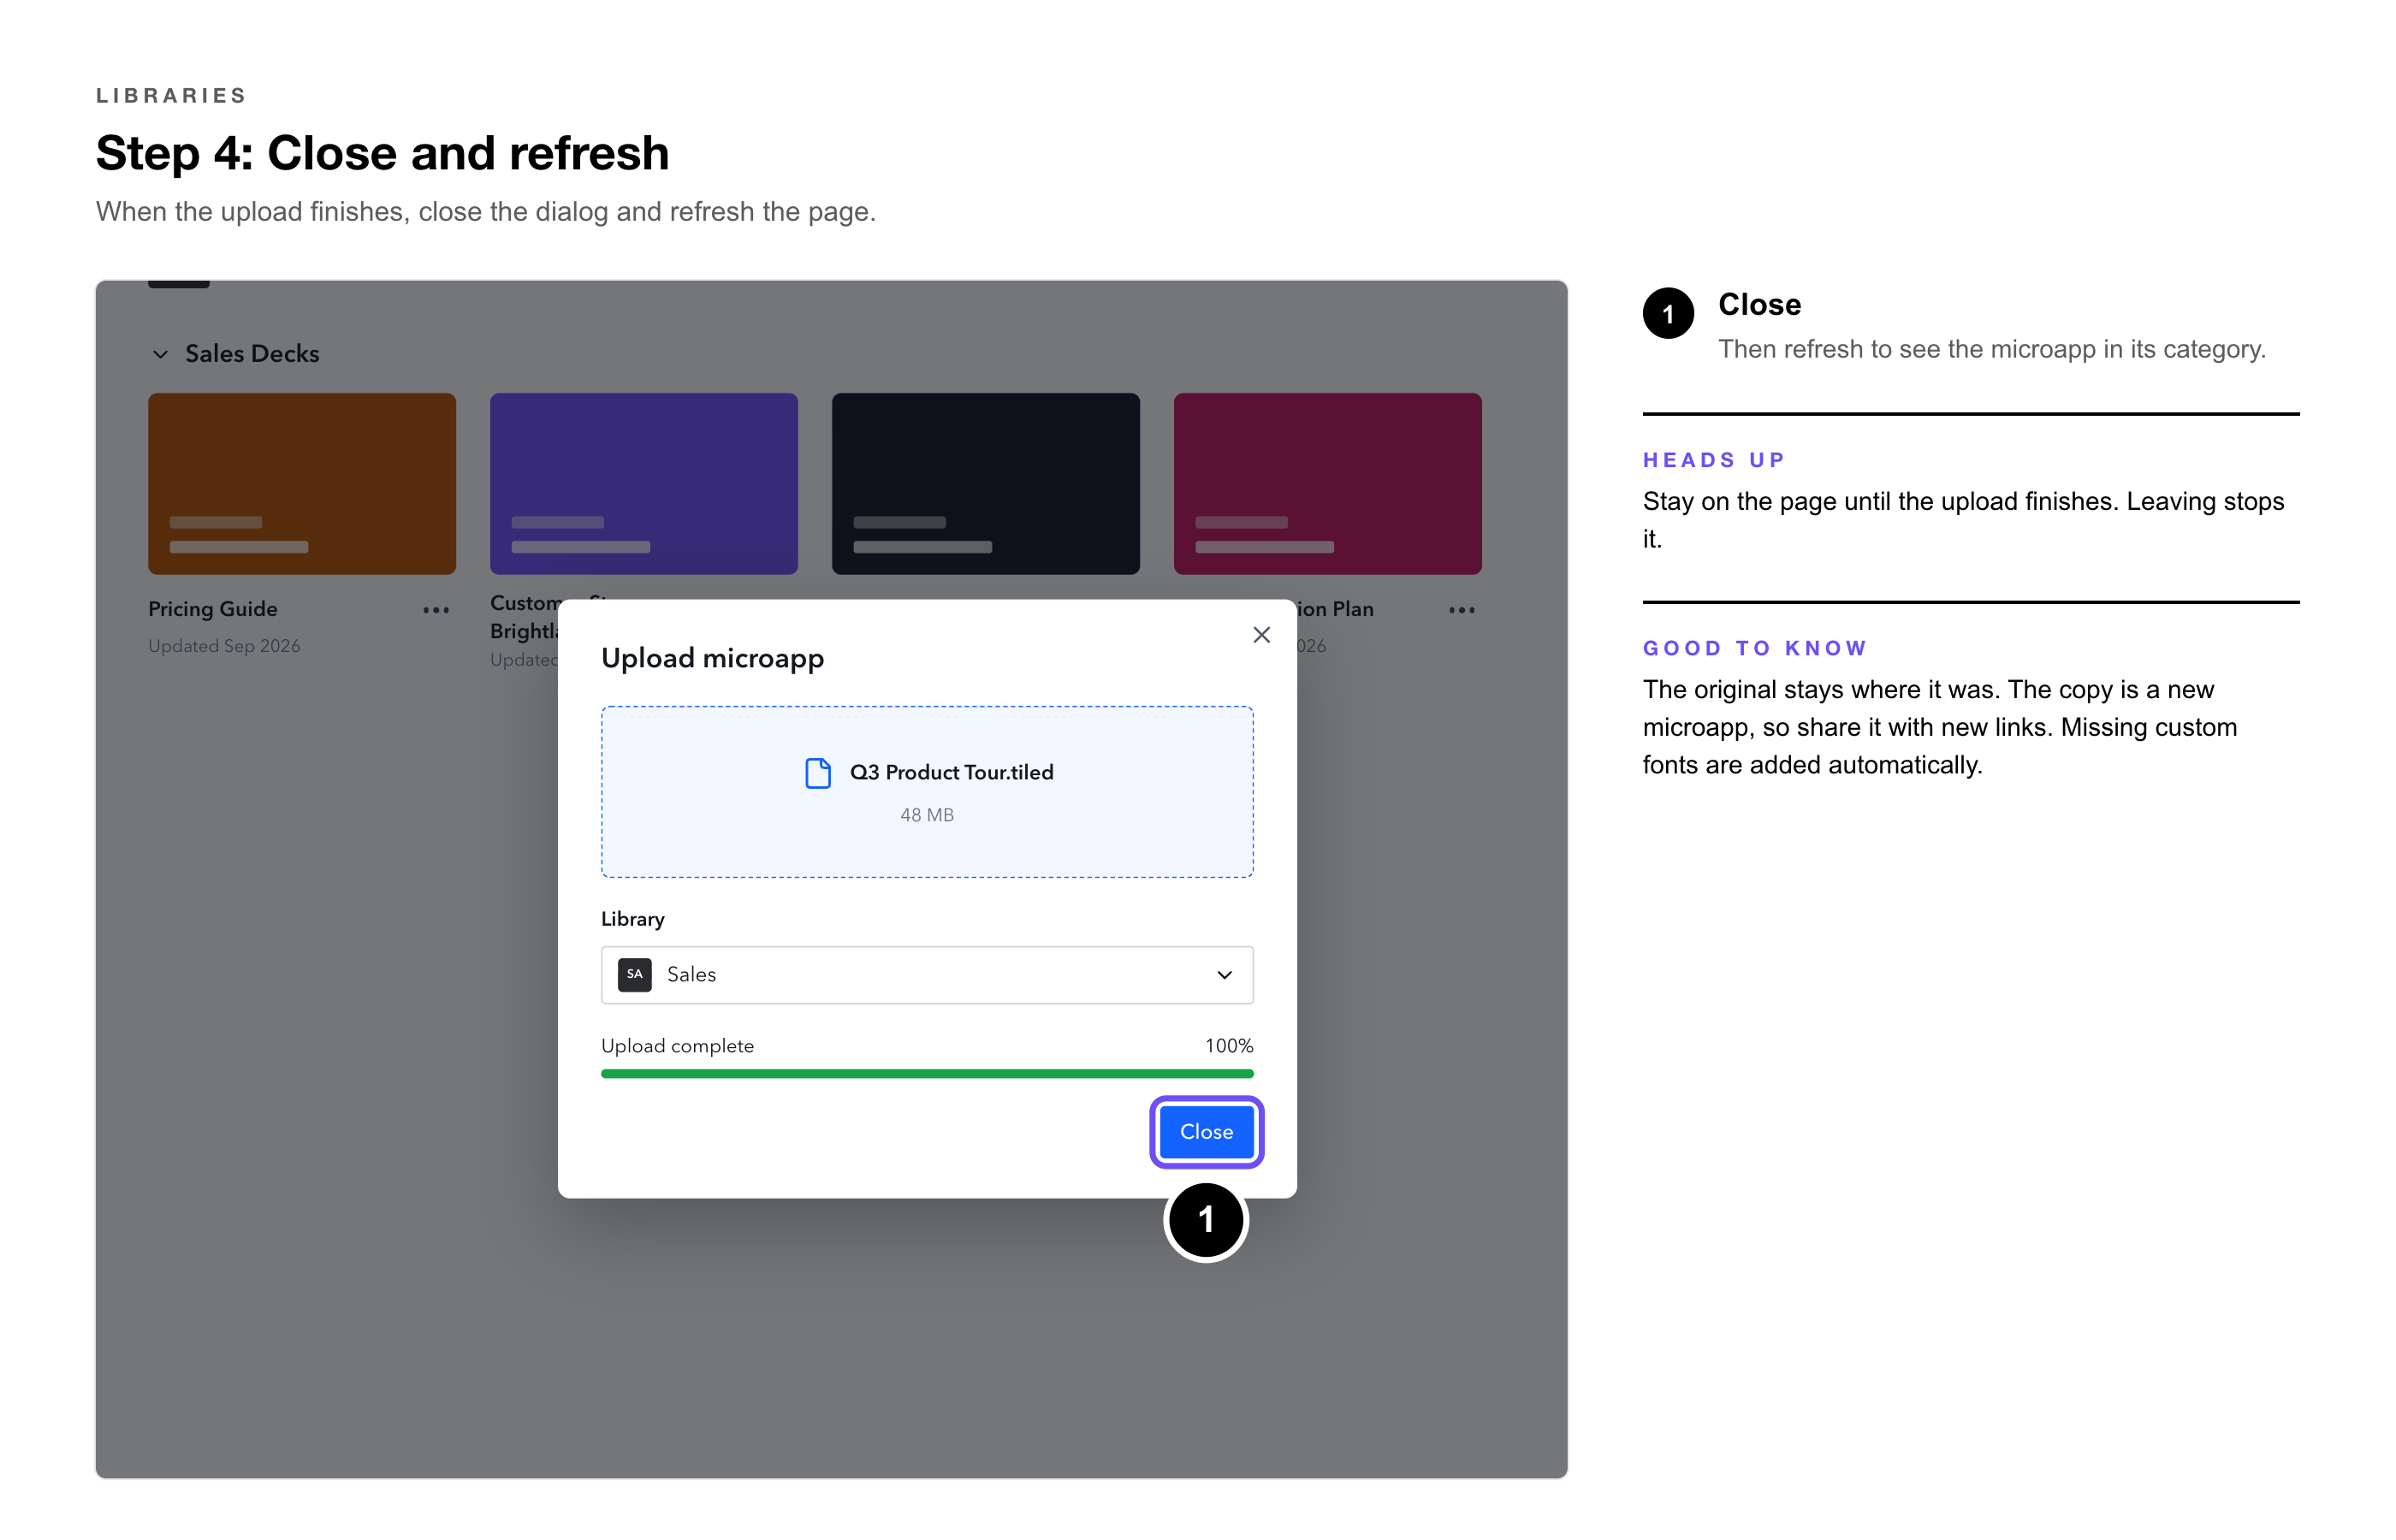Click the SA library badge icon
The height and width of the screenshot is (1540, 2396).
[x=634, y=974]
